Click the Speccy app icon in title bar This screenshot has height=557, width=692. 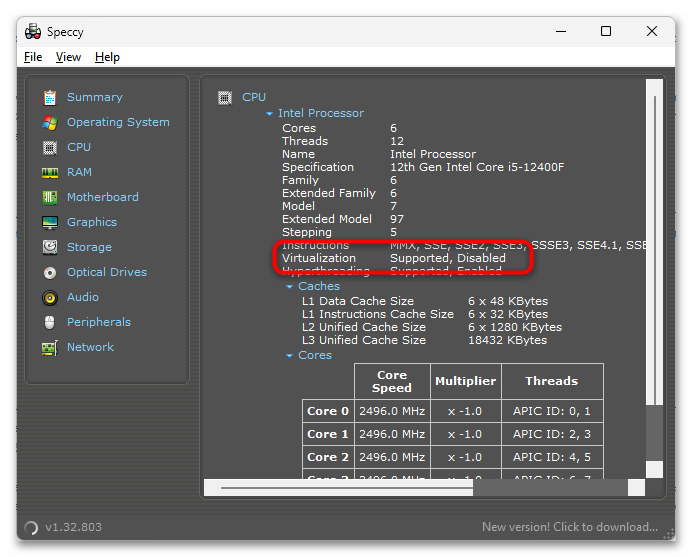coord(33,31)
